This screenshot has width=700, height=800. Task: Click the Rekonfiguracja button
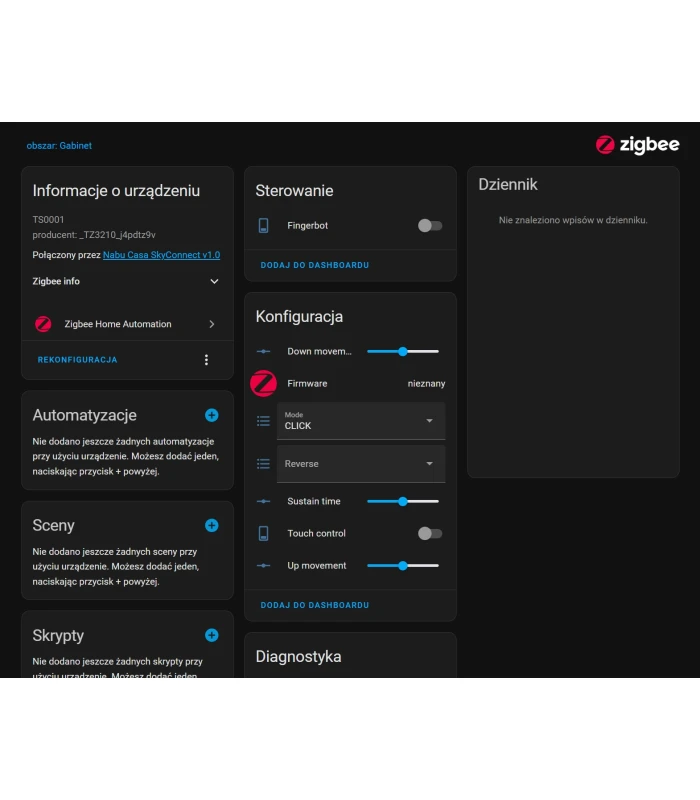(78, 360)
